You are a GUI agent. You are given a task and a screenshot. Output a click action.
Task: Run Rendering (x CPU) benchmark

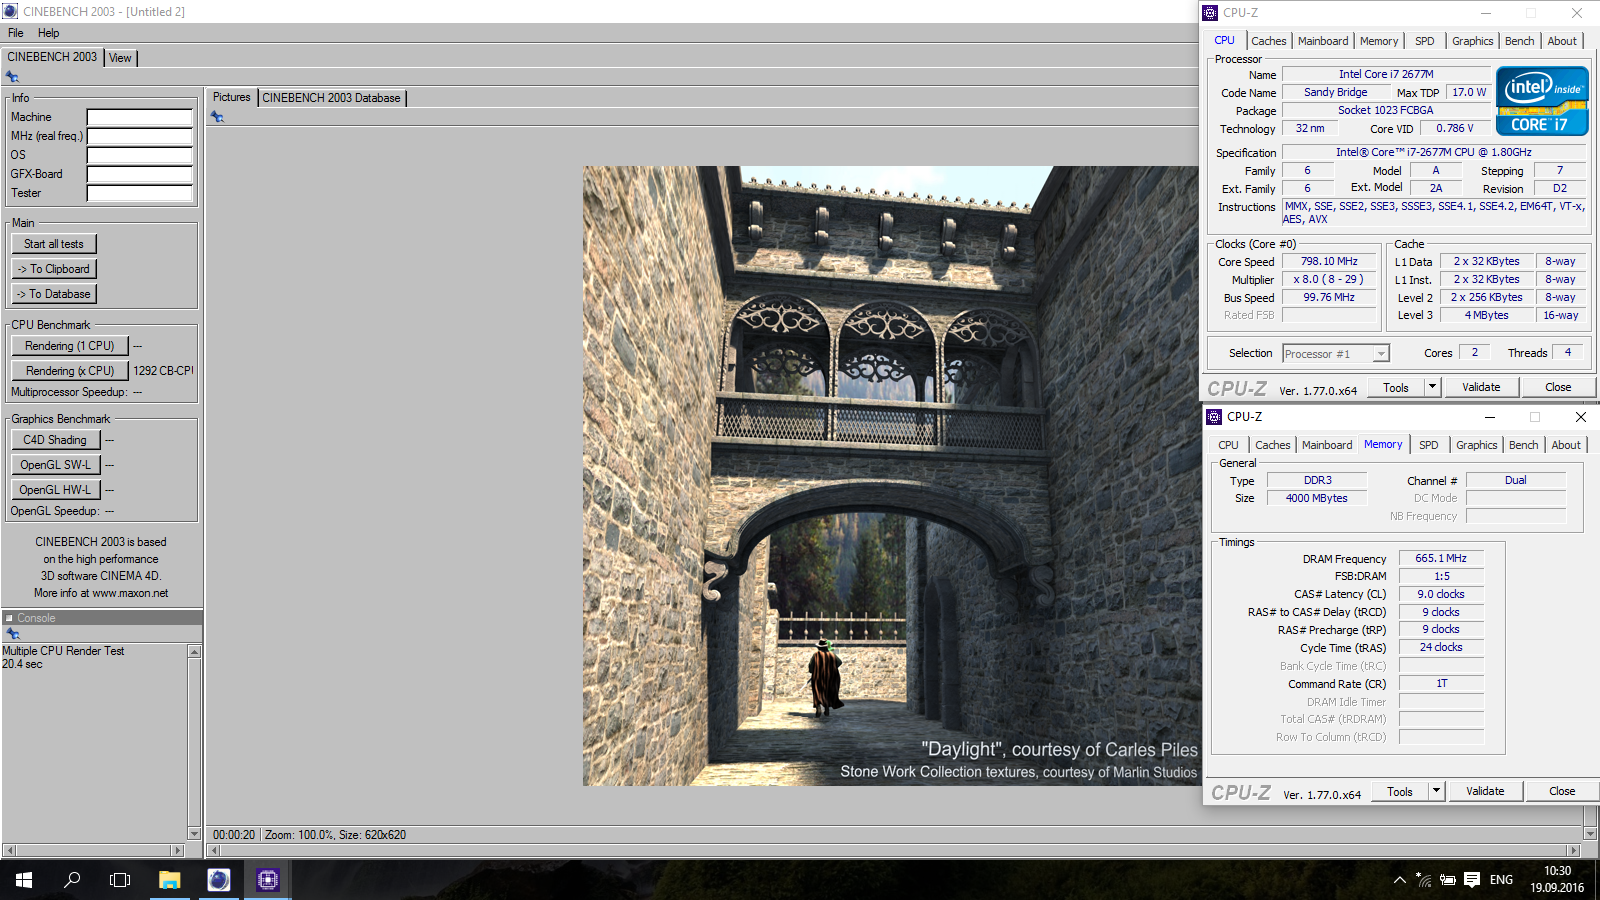(70, 371)
